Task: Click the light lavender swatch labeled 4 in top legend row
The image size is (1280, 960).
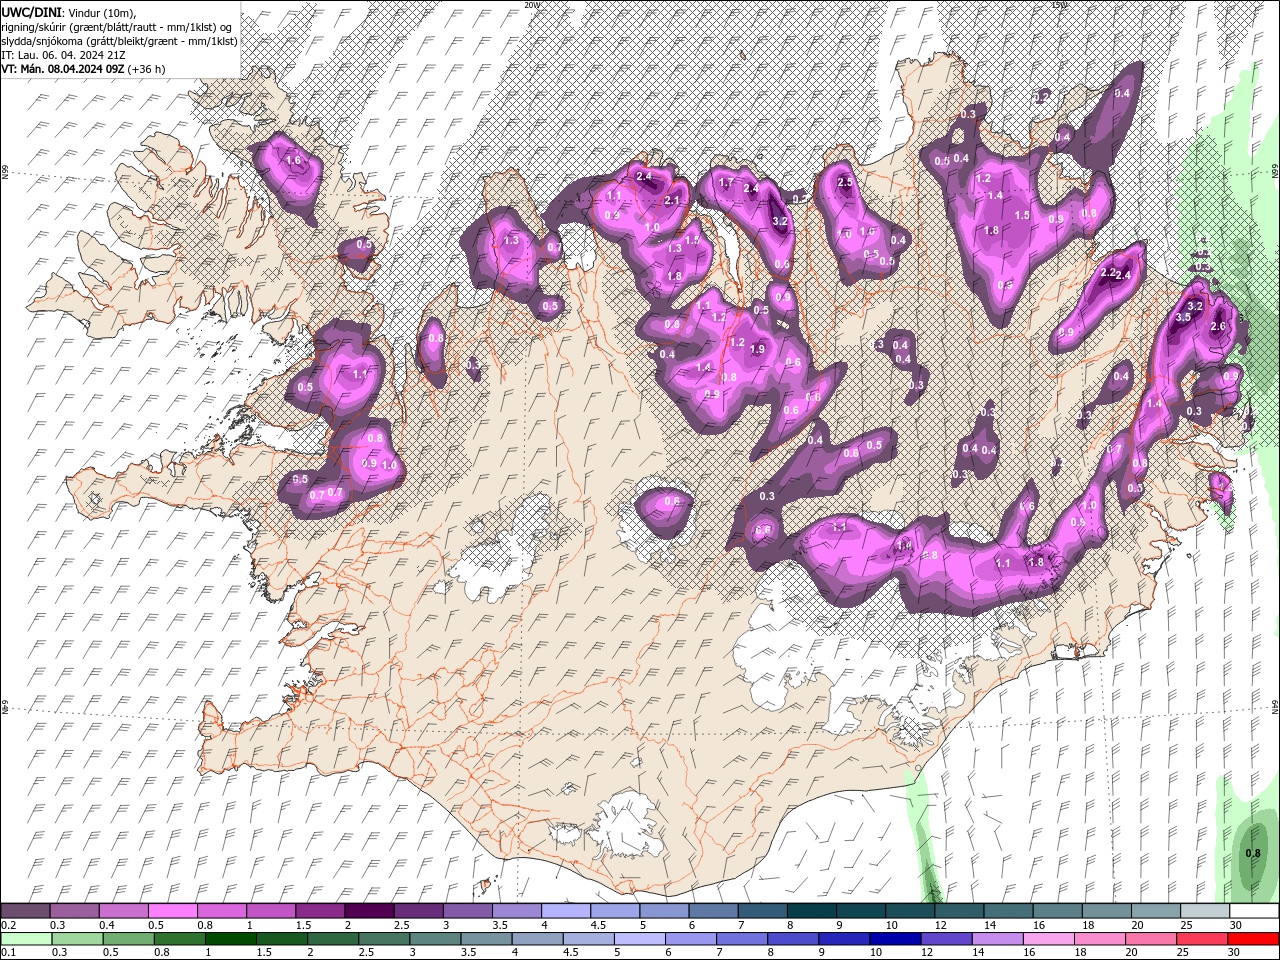Action: (x=565, y=911)
